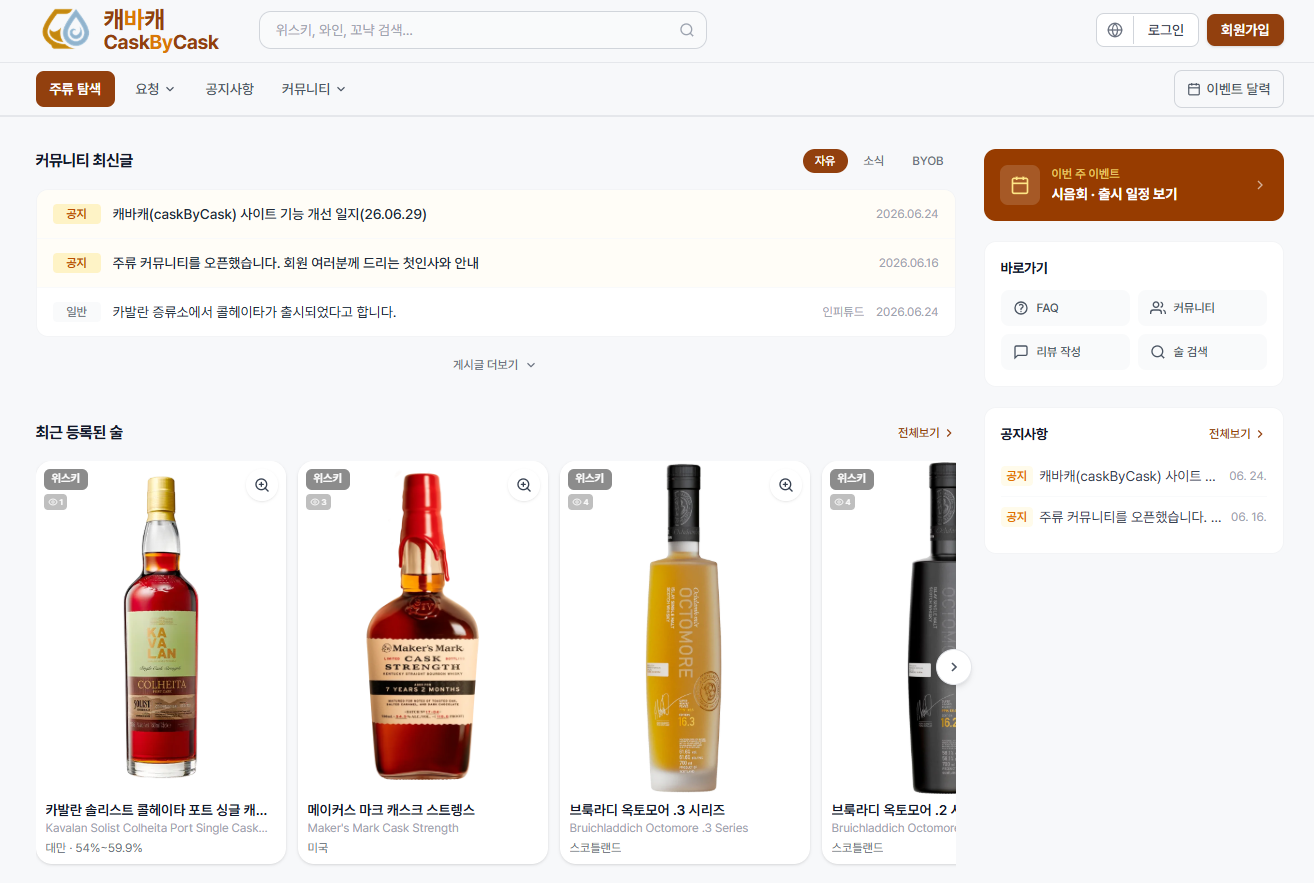Click the 회원가입 button
The width and height of the screenshot is (1314, 883).
click(1245, 30)
